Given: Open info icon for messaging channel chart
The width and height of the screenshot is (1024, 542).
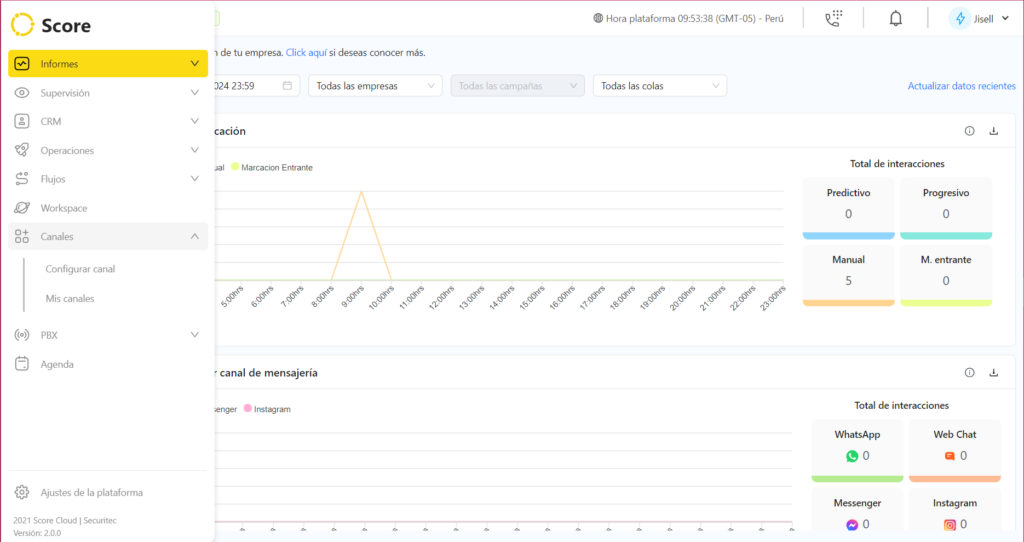Looking at the screenshot, I should click(969, 372).
